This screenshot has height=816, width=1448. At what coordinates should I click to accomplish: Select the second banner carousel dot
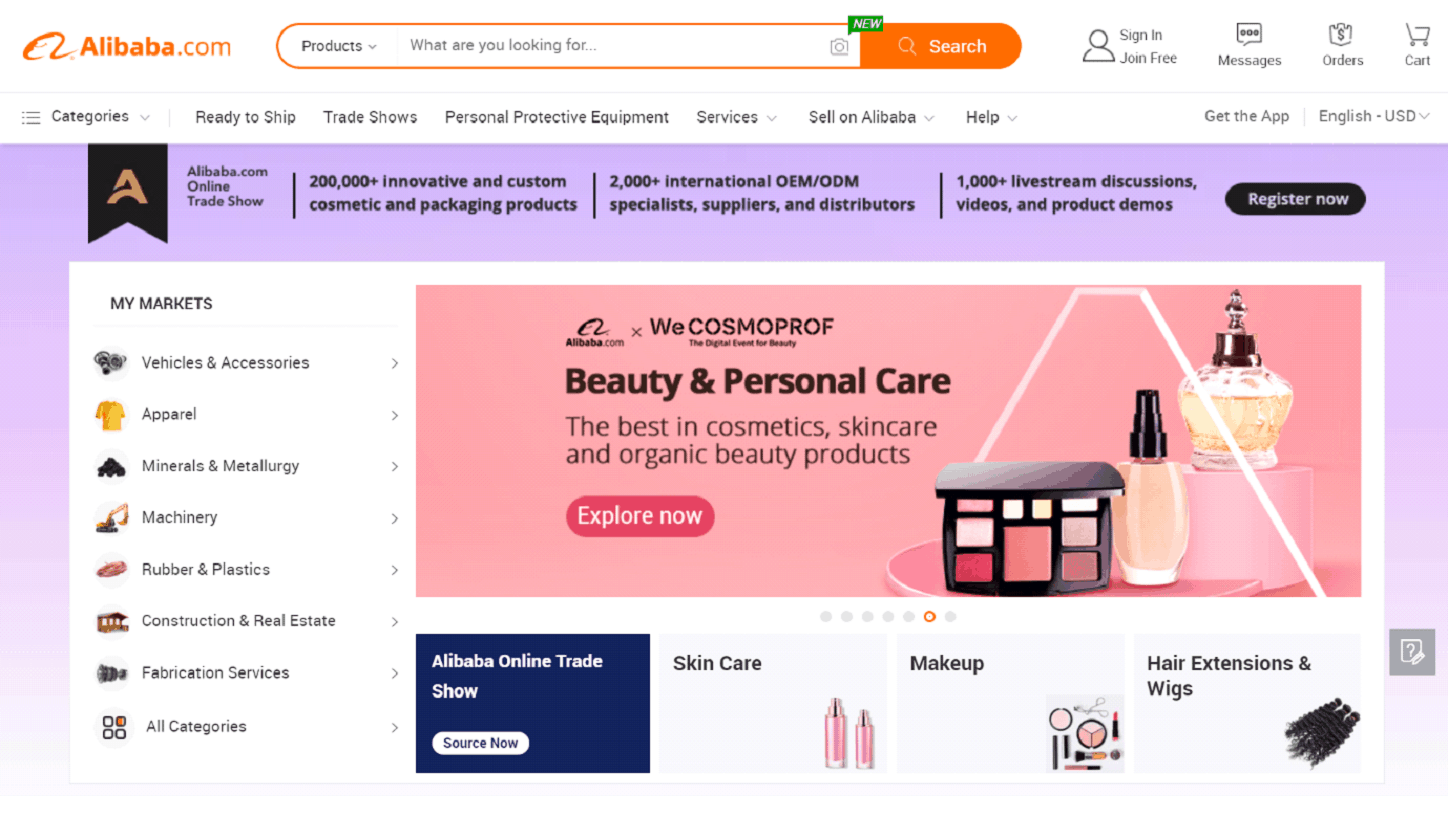[847, 617]
